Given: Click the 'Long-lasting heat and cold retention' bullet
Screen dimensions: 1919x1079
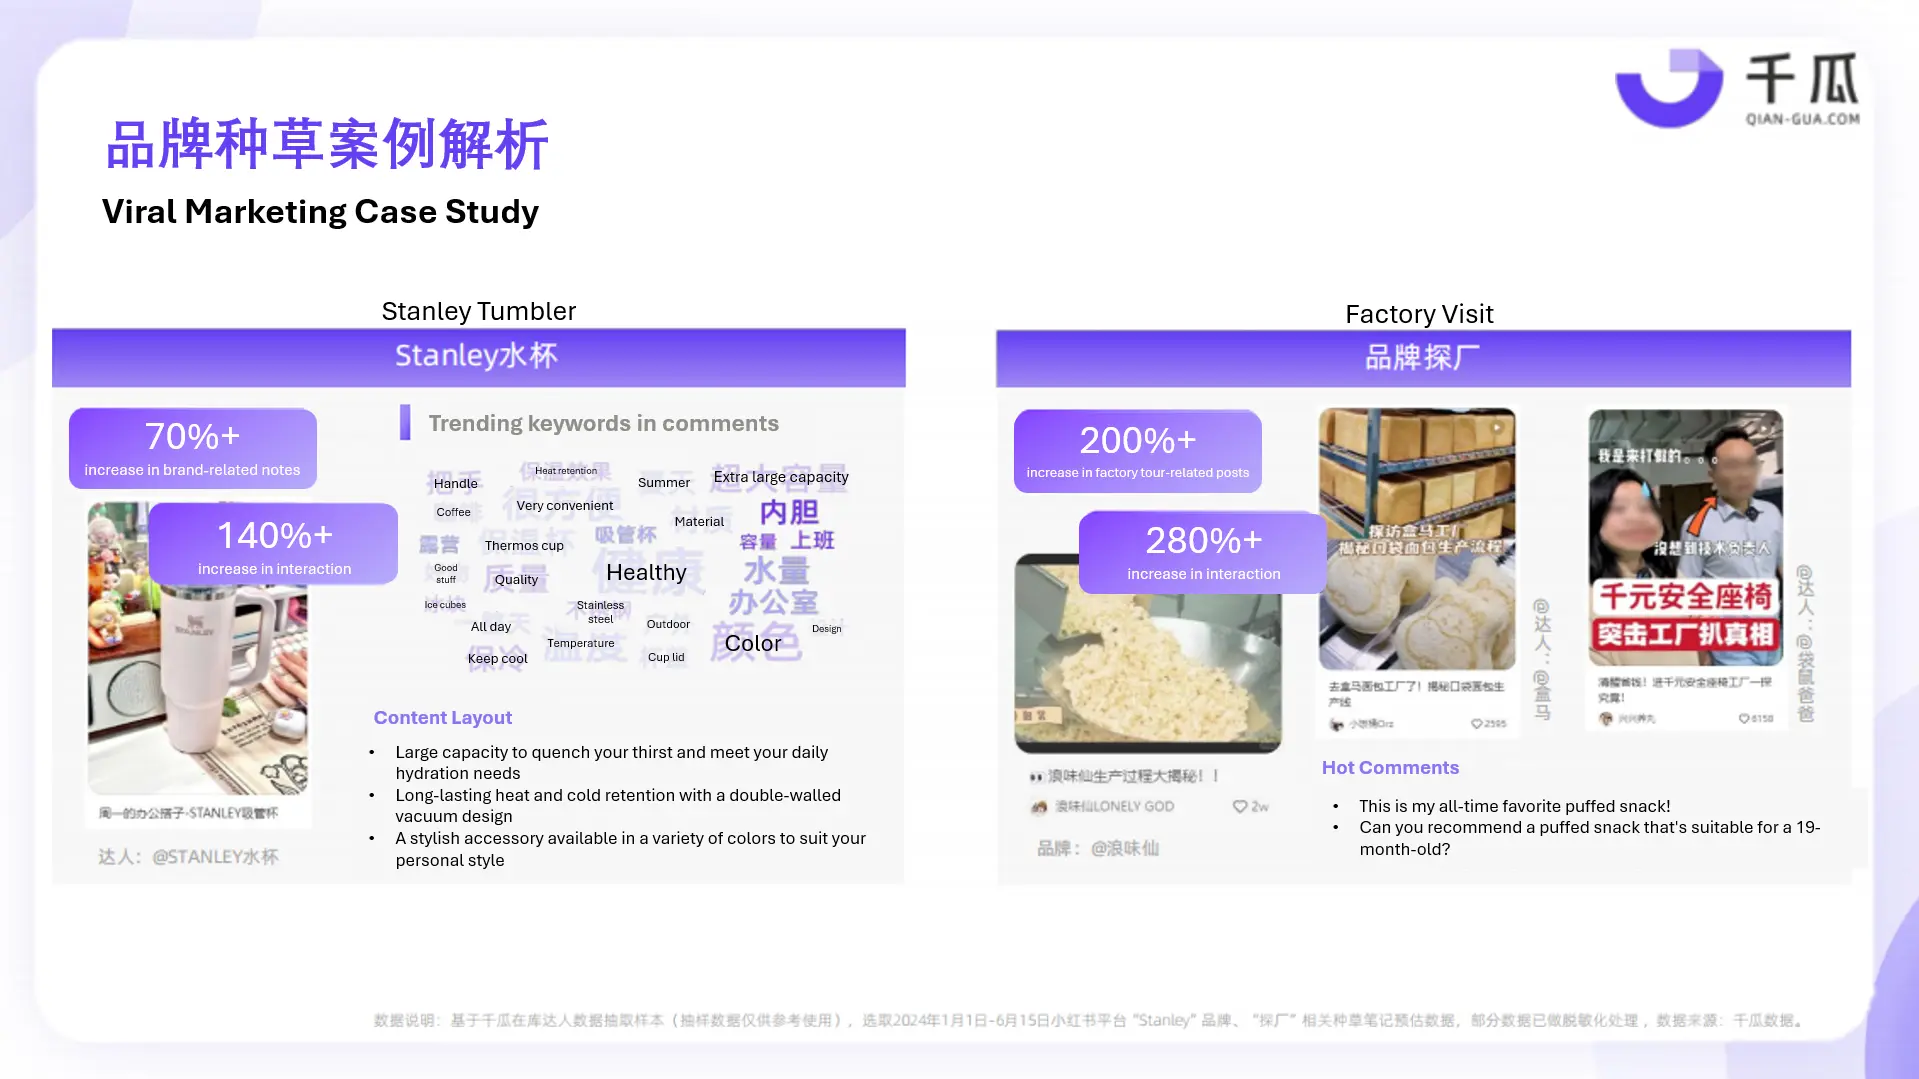Looking at the screenshot, I should (x=617, y=806).
